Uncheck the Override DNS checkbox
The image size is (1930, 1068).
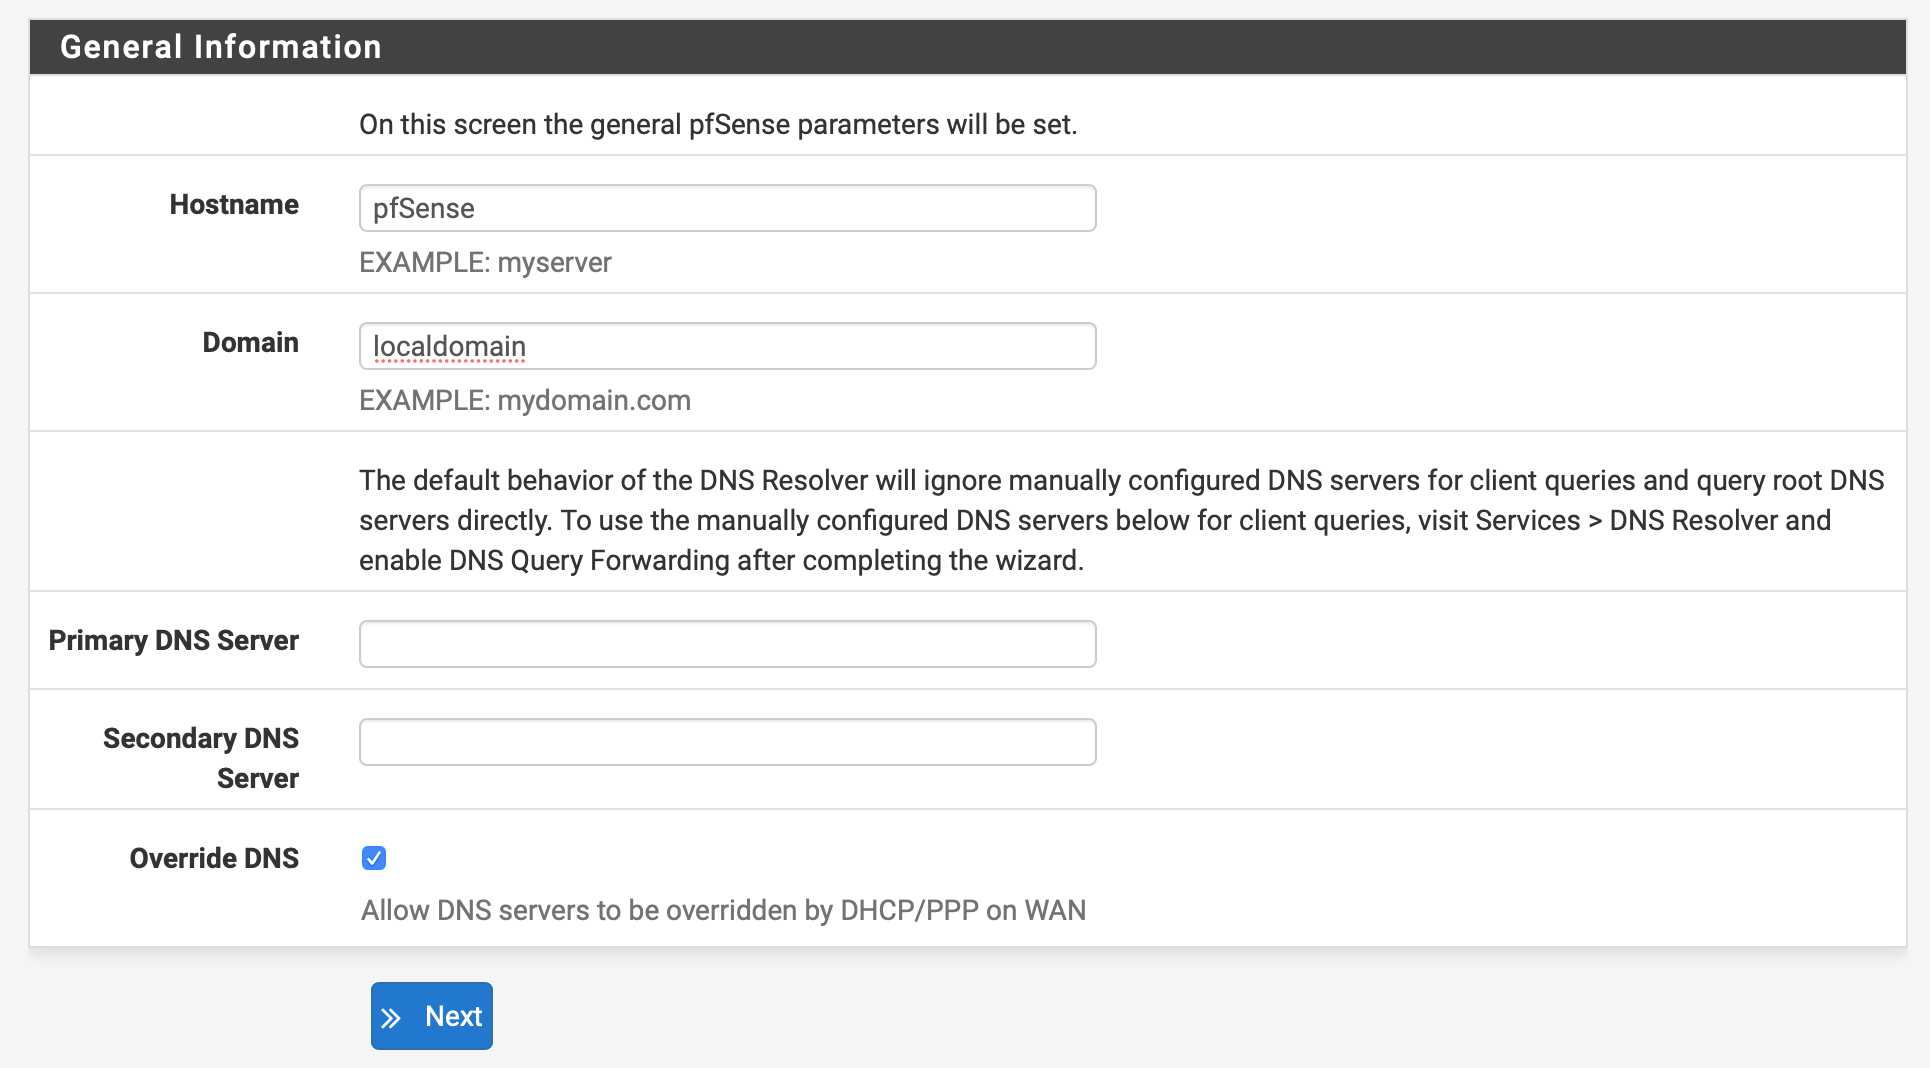coord(374,858)
